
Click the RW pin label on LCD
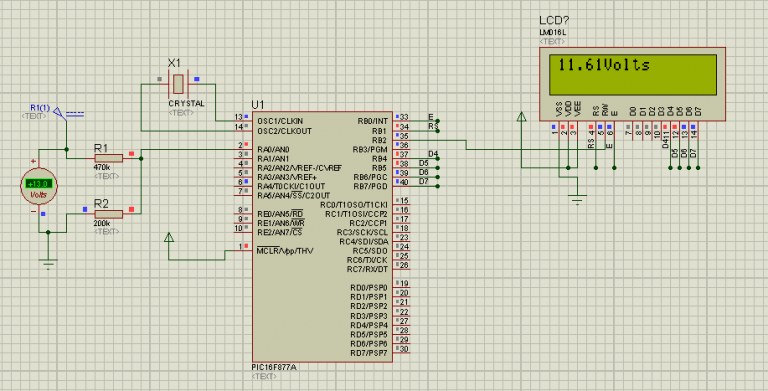(605, 111)
